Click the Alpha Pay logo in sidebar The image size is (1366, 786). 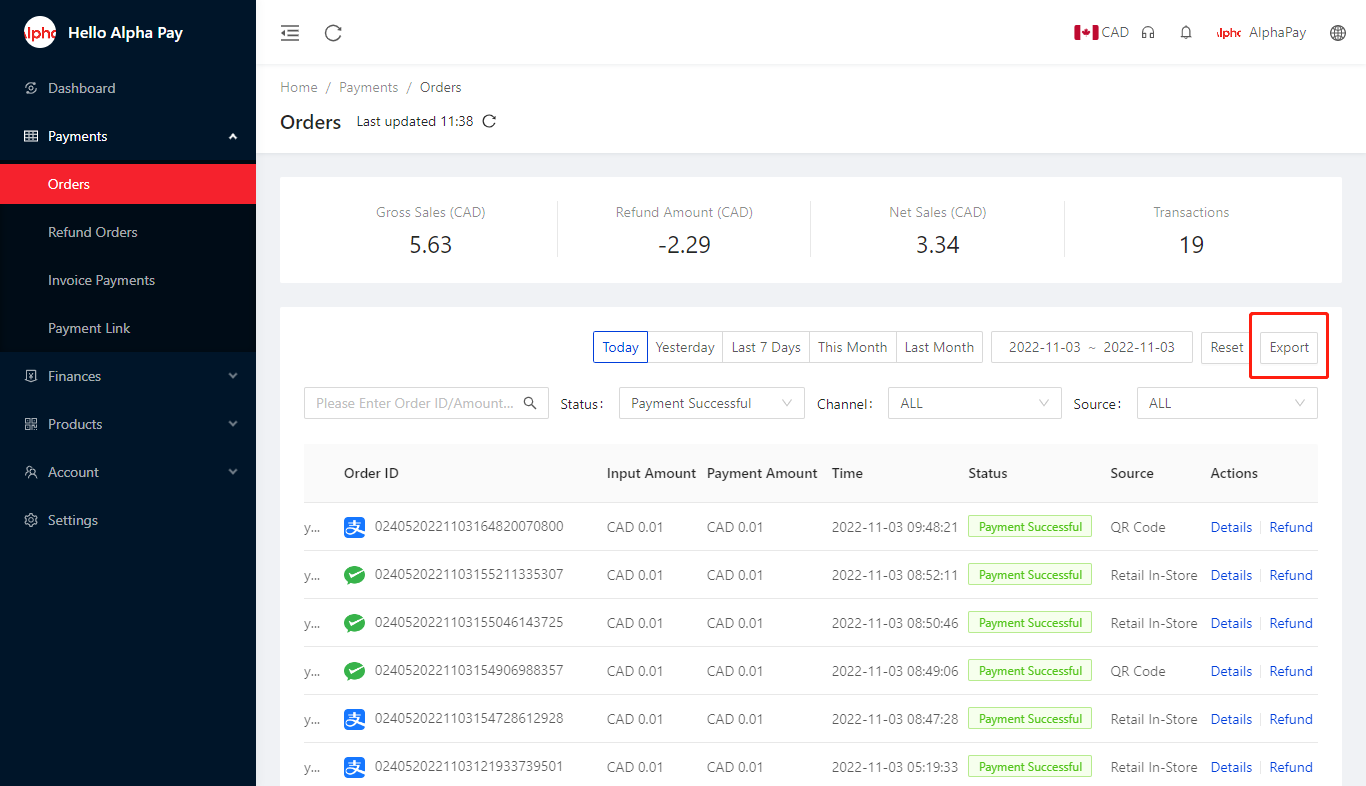pos(40,33)
